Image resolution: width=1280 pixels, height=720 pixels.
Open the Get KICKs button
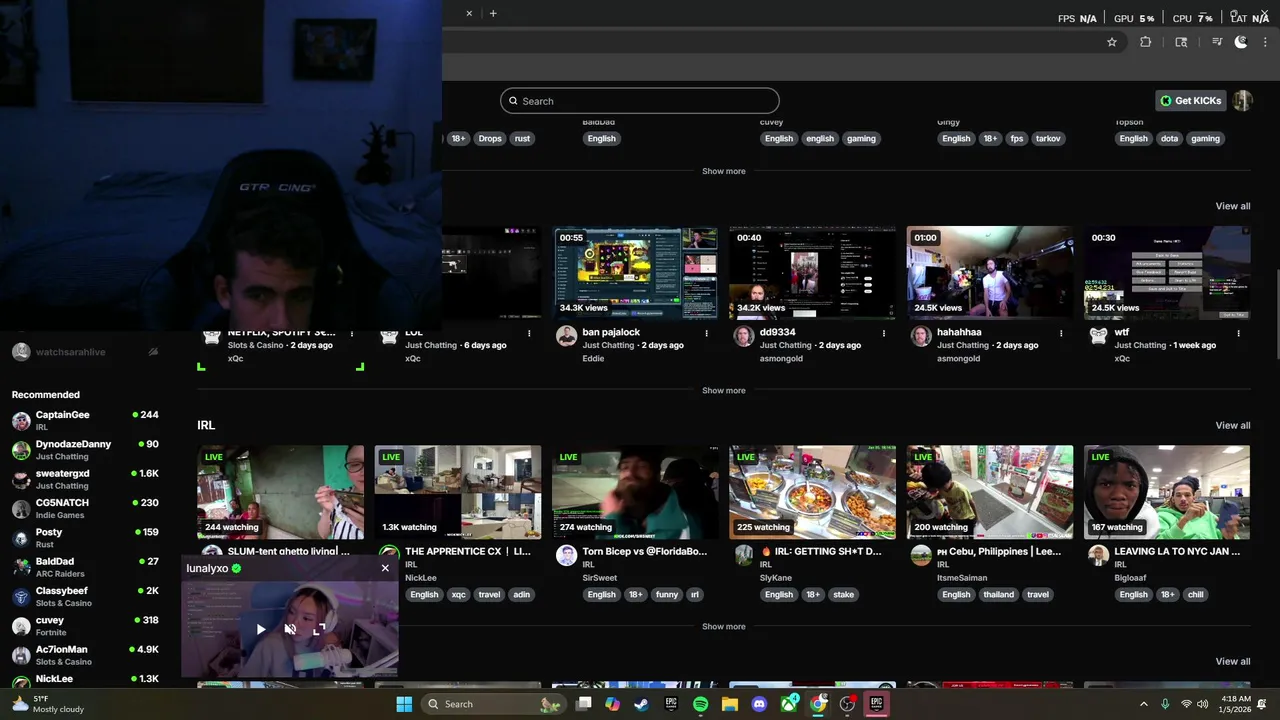coord(1190,101)
